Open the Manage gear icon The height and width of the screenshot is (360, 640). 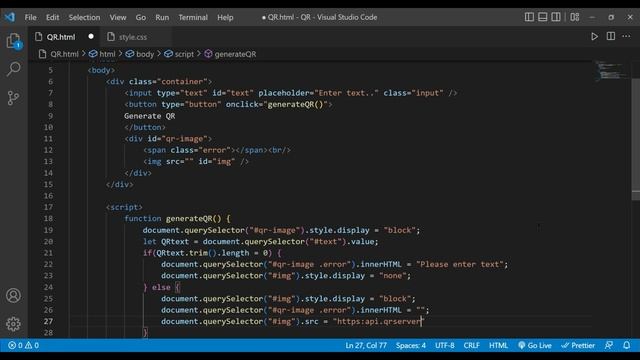[13, 324]
